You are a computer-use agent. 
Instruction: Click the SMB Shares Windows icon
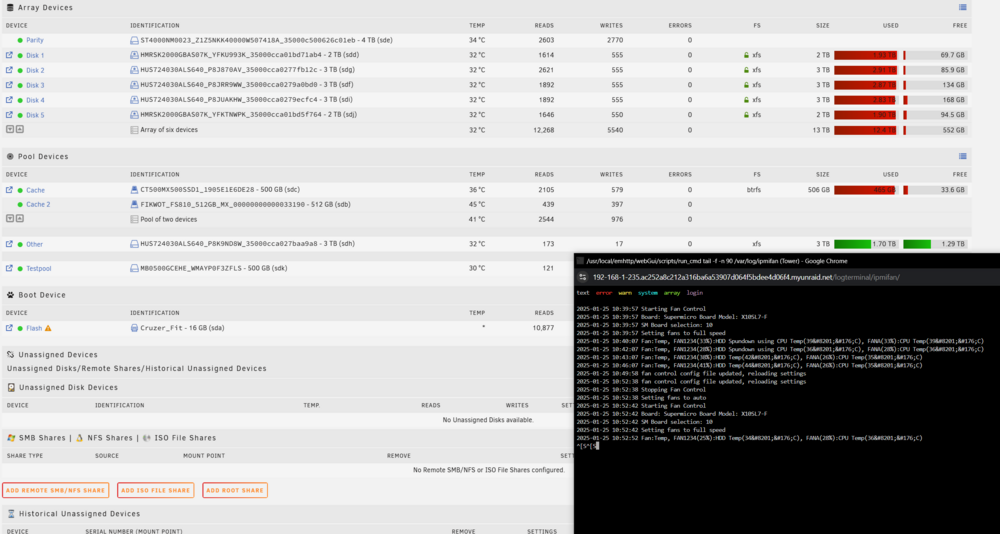tap(11, 438)
